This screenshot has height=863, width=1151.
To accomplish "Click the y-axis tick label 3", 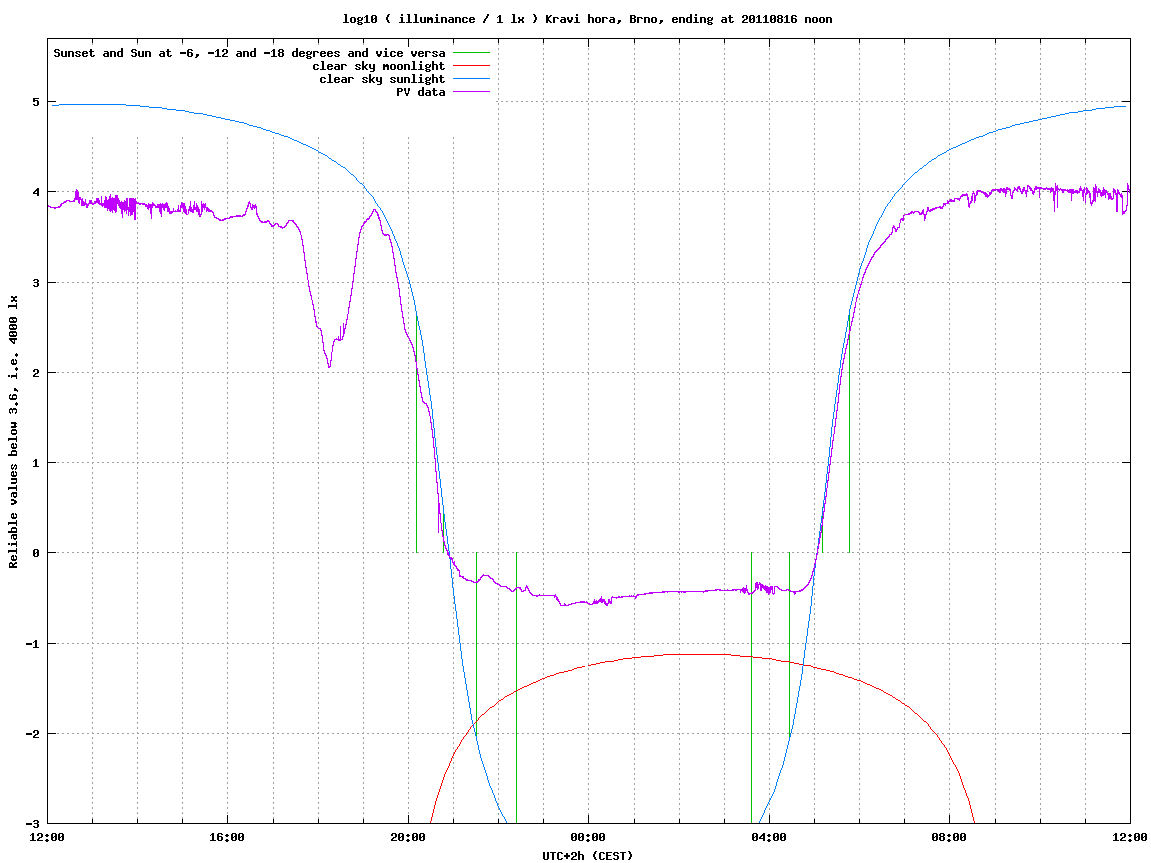I will pos(35,283).
